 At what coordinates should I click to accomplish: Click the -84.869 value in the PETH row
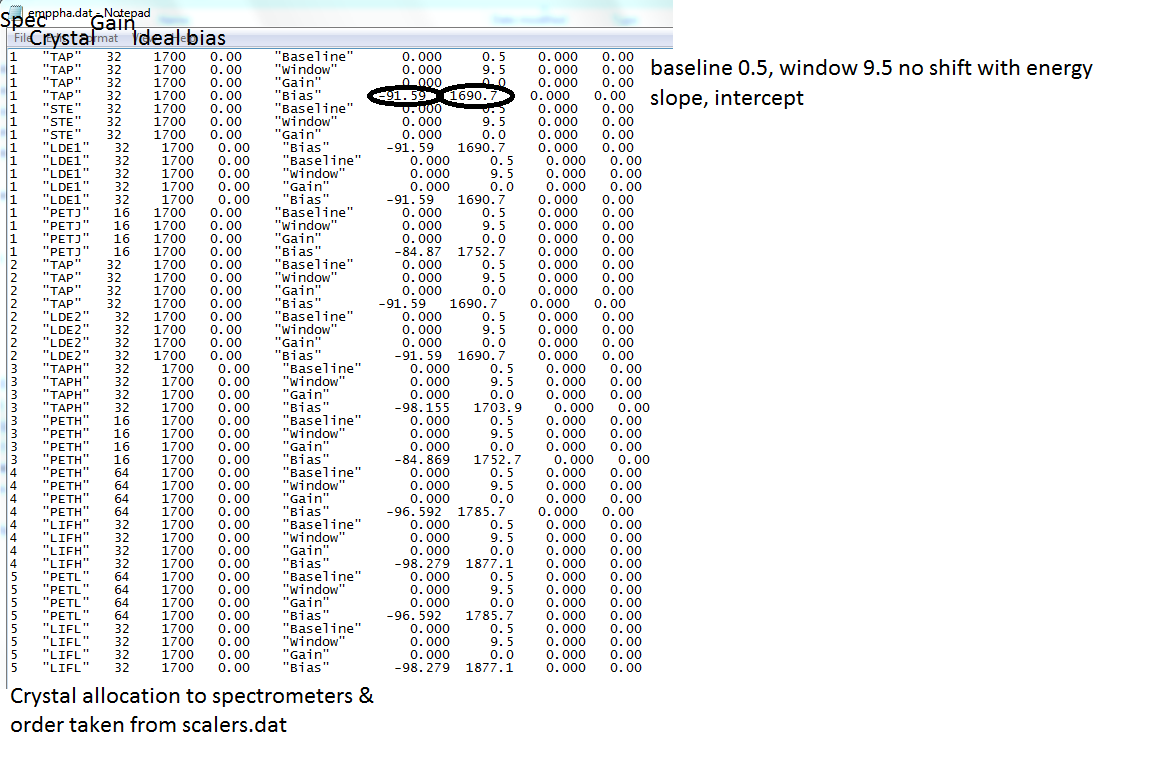click(x=422, y=460)
